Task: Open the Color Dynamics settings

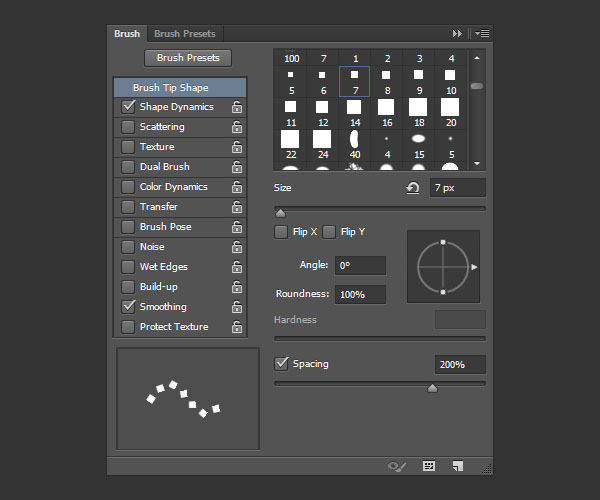Action: [x=173, y=187]
